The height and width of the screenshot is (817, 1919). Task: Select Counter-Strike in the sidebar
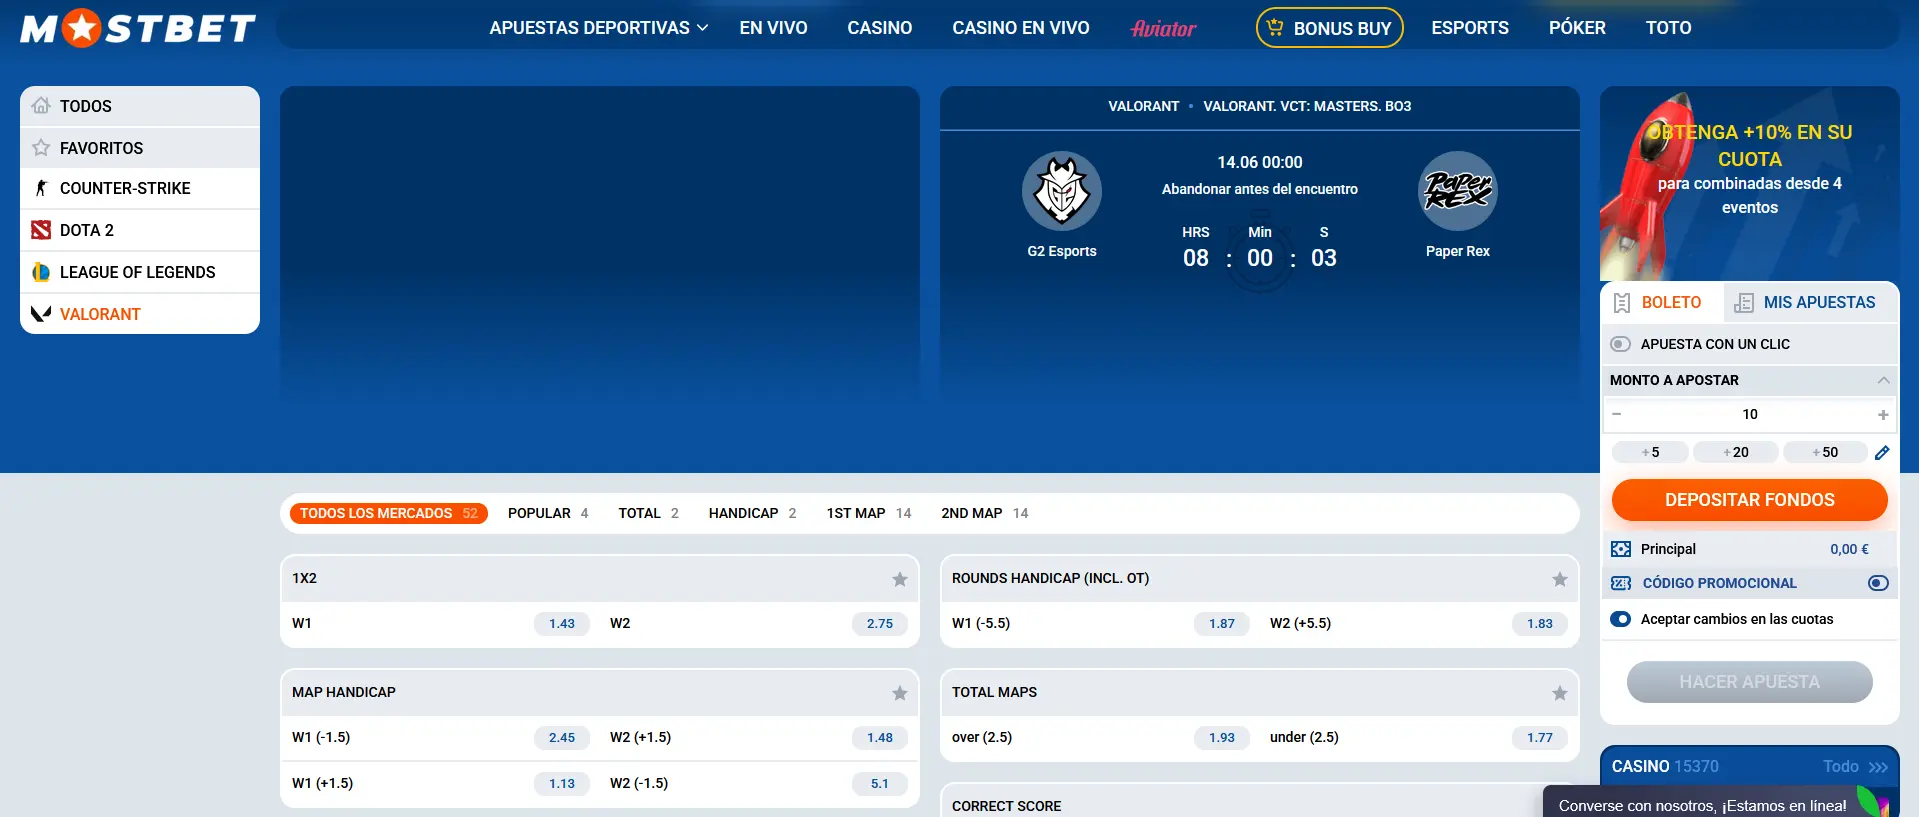[140, 188]
